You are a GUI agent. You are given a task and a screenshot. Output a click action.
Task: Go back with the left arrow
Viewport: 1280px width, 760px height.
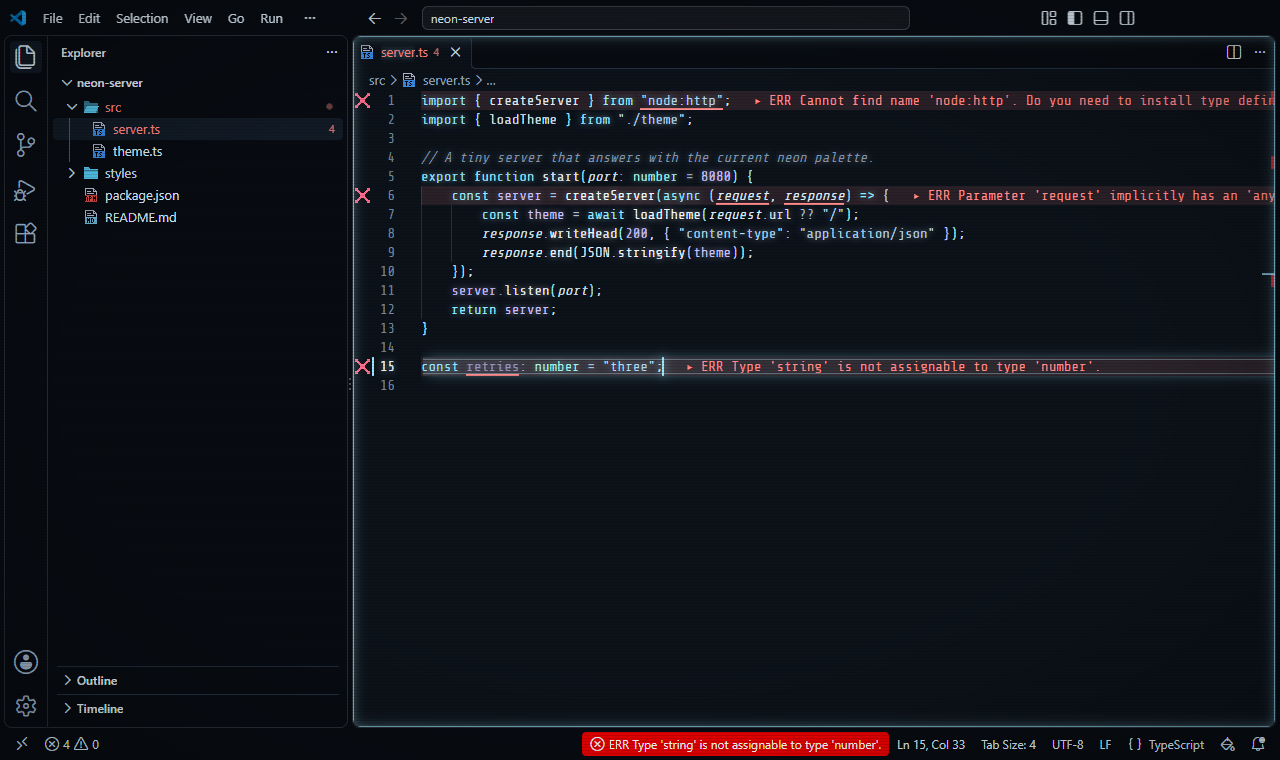click(375, 18)
